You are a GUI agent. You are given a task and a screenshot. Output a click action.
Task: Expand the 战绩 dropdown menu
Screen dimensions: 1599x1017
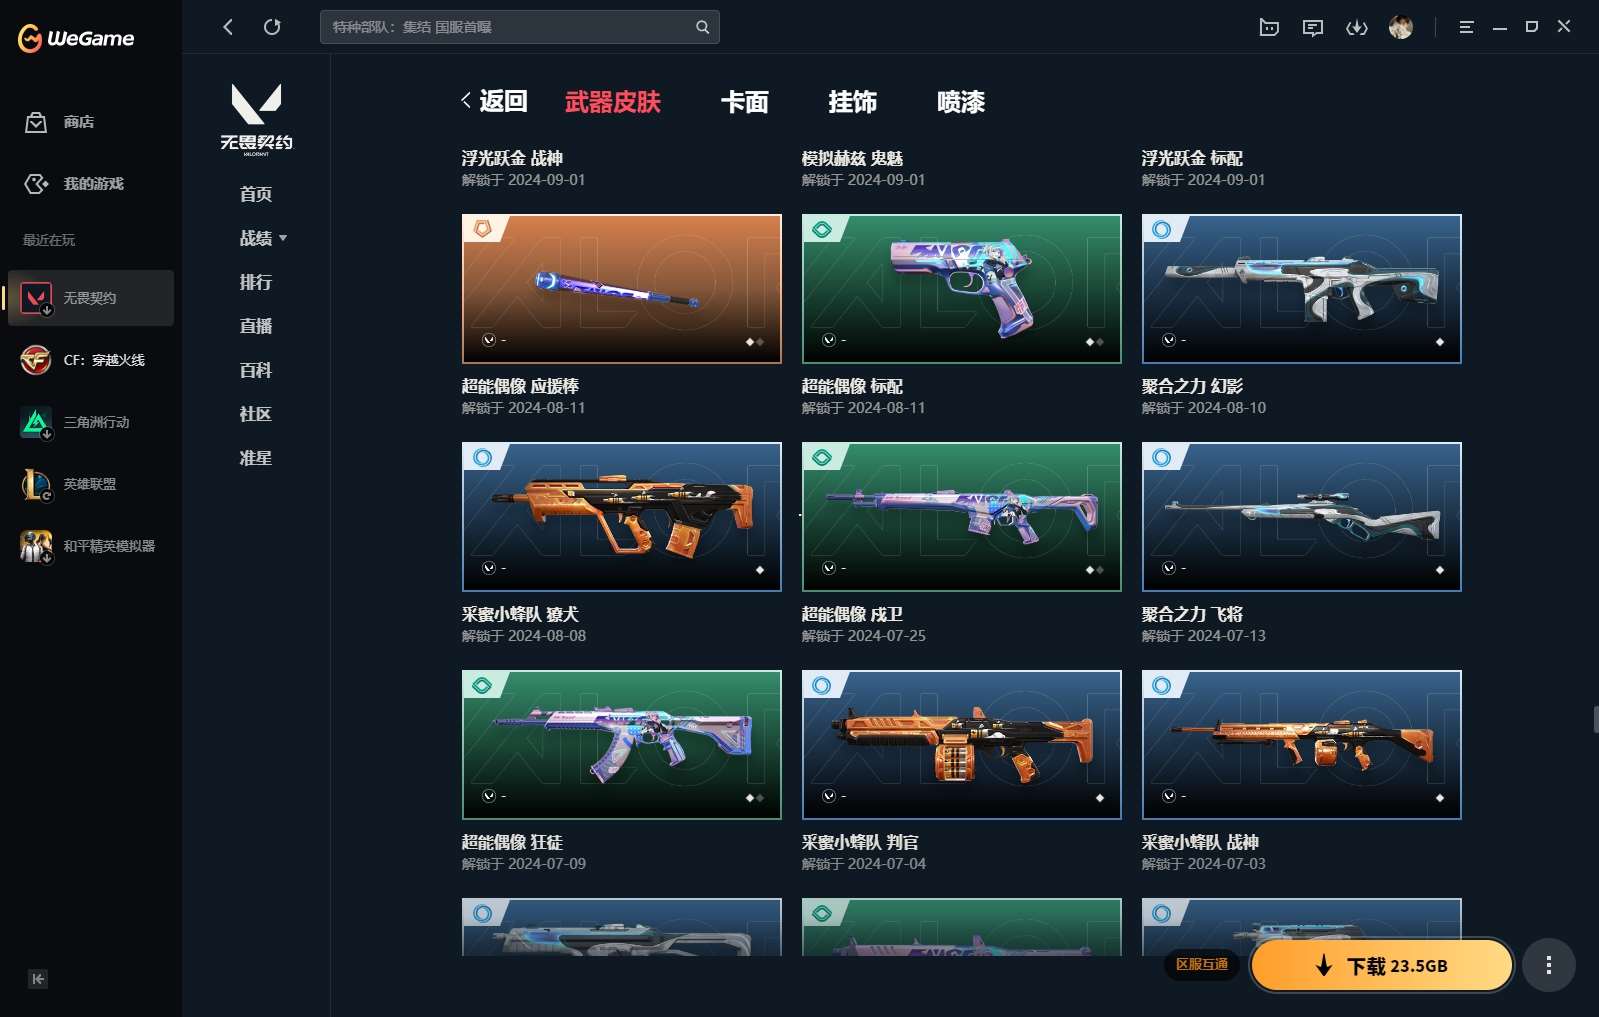[263, 238]
